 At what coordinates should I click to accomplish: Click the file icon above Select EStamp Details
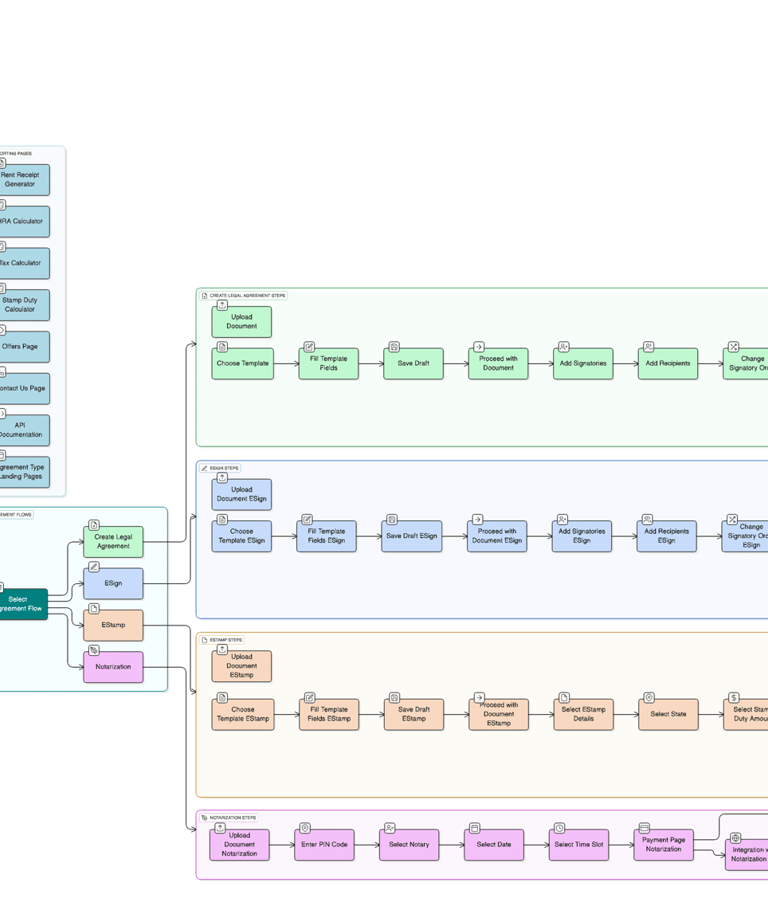coord(565,697)
